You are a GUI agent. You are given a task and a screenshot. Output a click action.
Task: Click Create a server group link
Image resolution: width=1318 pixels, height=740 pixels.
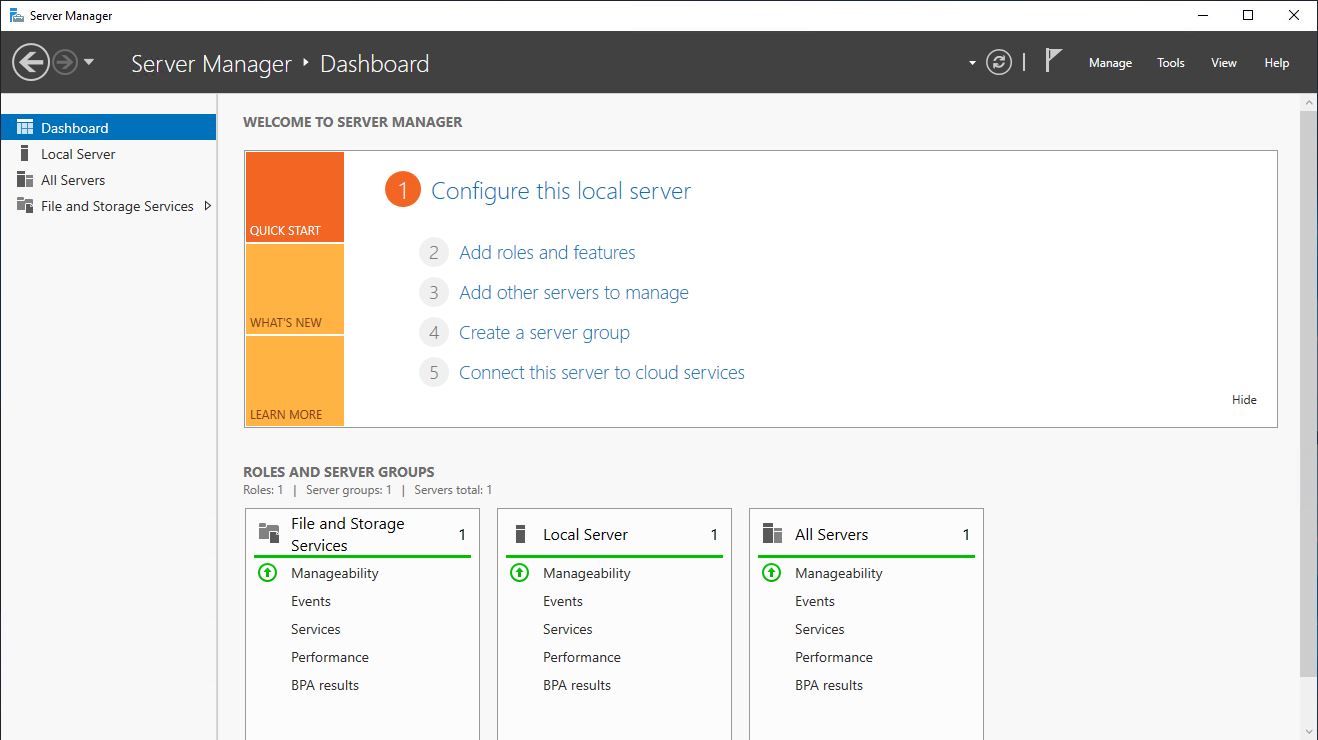(544, 333)
